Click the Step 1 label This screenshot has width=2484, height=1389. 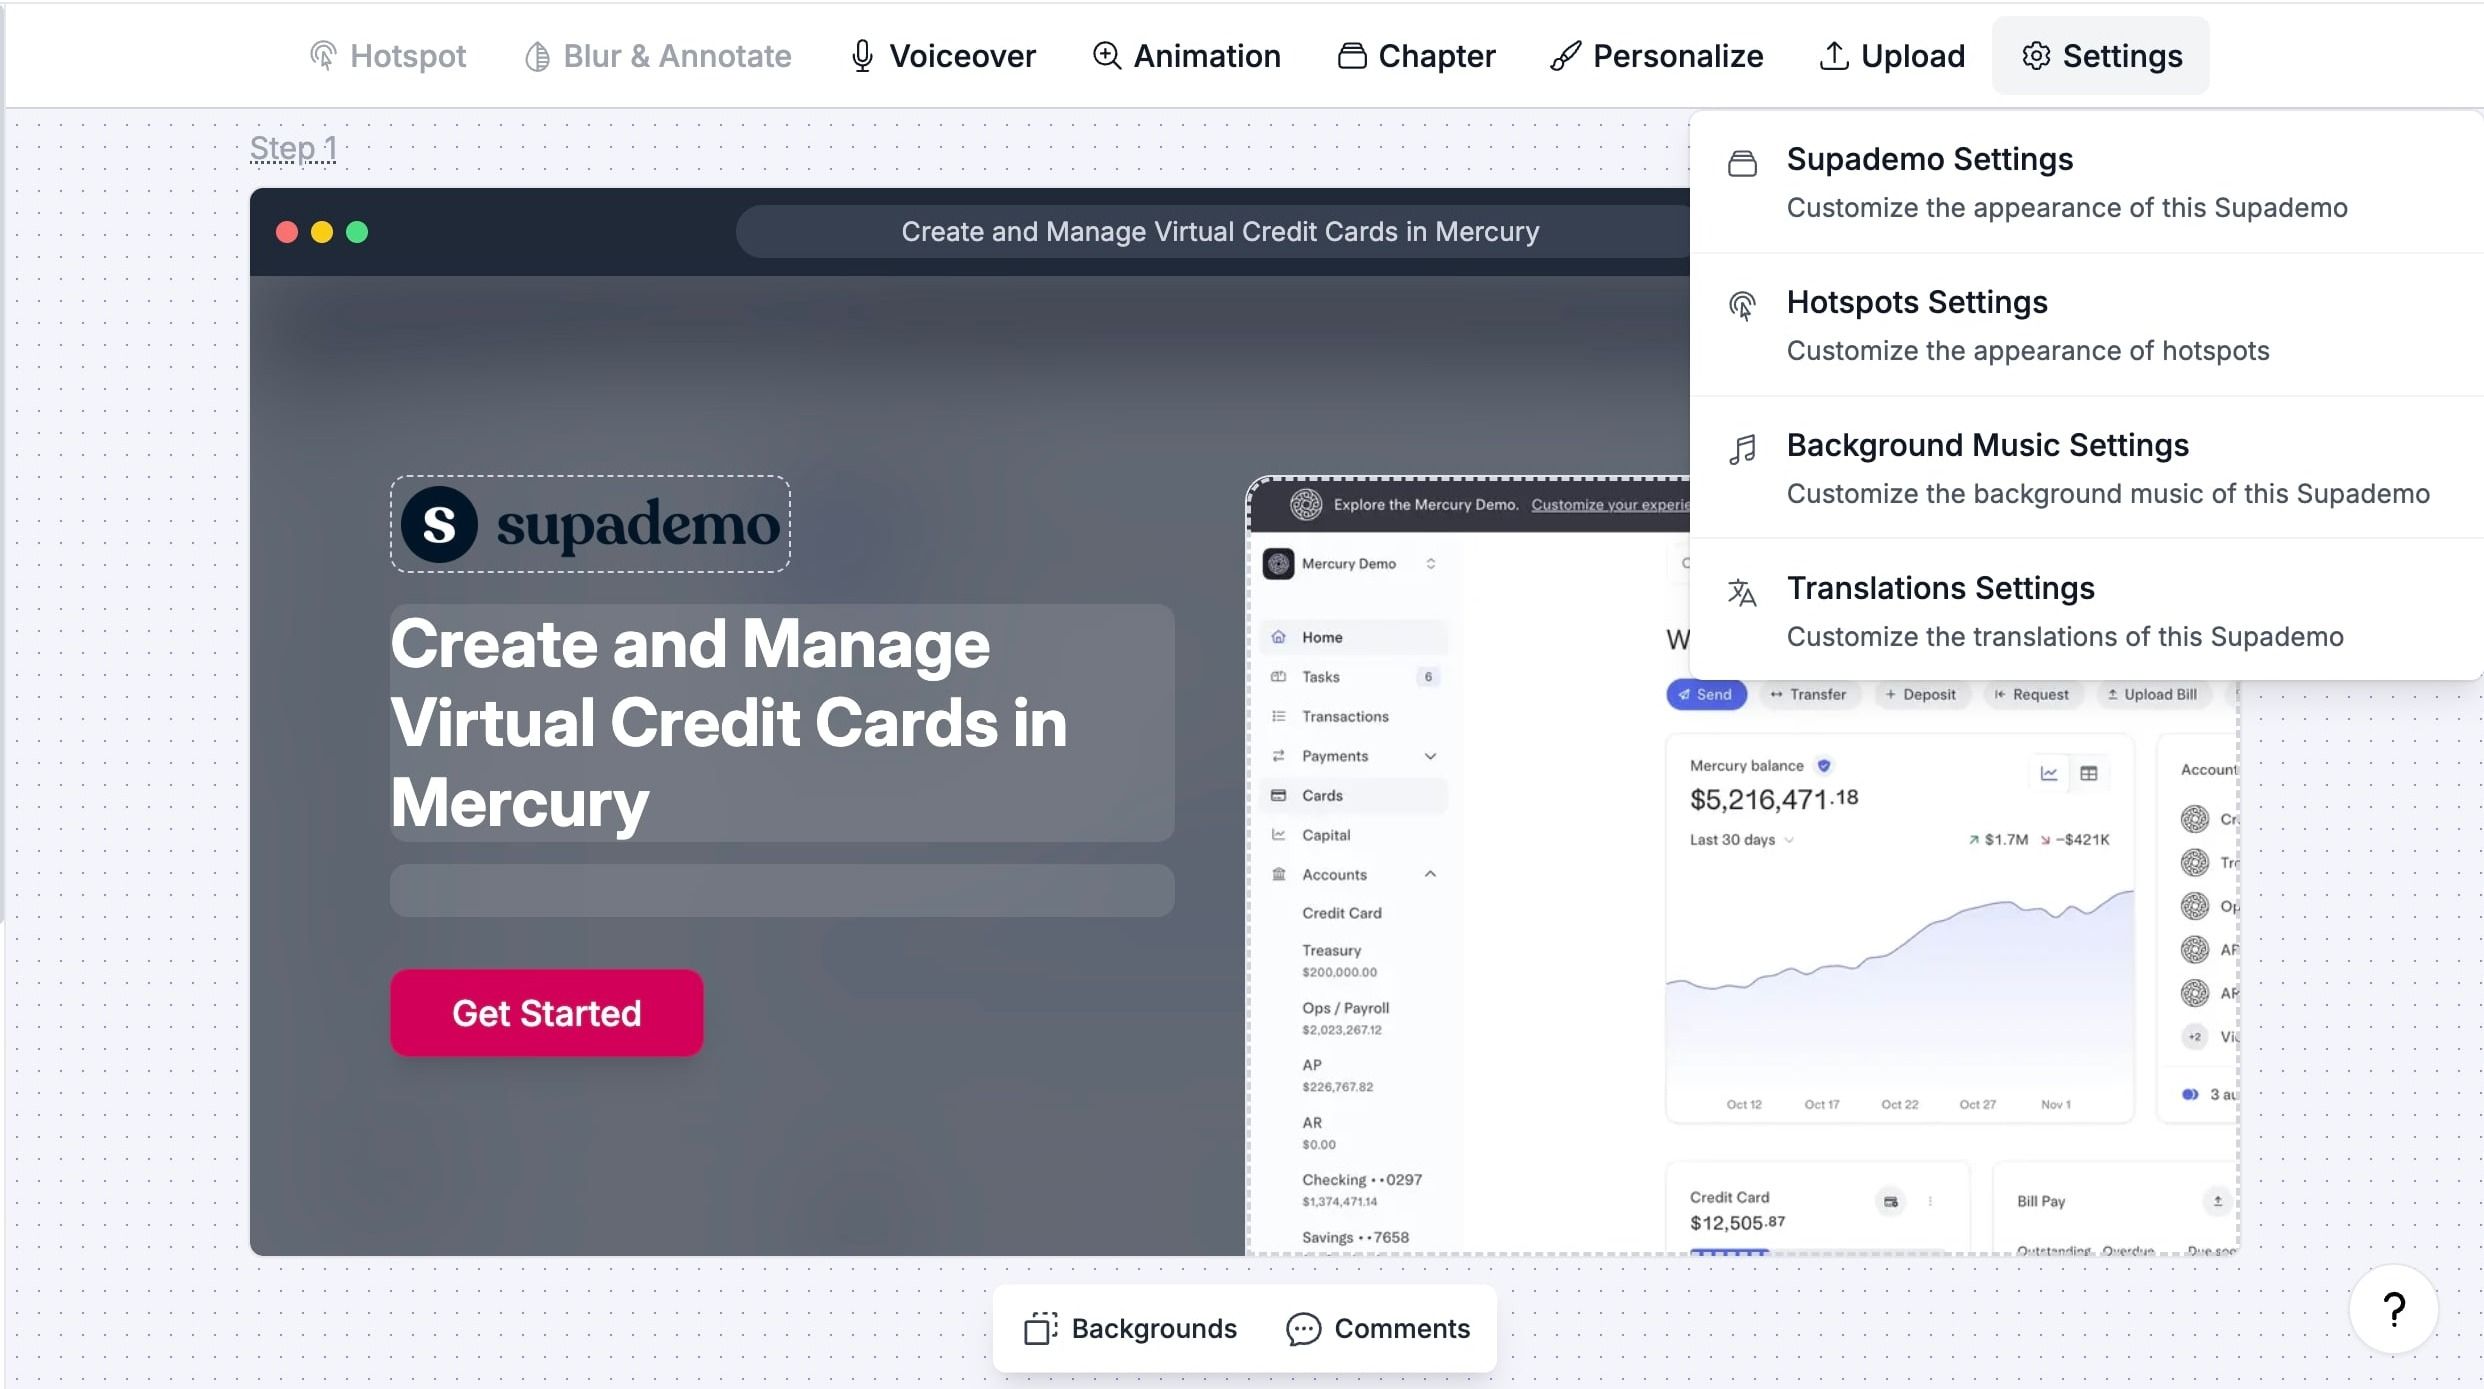(x=293, y=148)
